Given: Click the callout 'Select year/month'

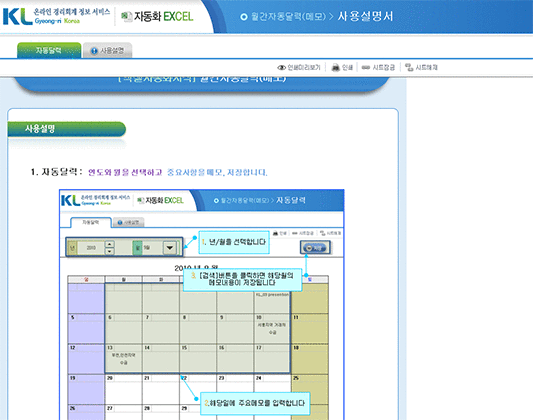Looking at the screenshot, I should [x=234, y=242].
